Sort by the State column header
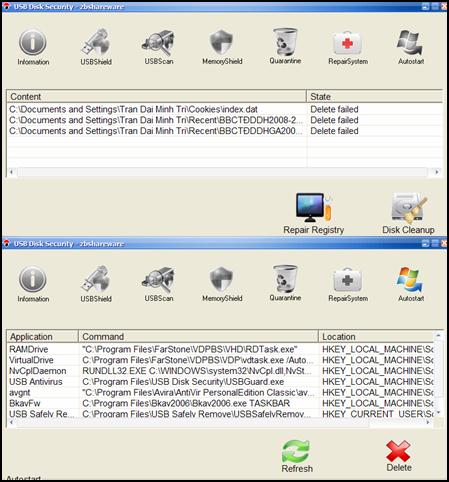Viewport: 449px width, 482px height. pos(374,96)
